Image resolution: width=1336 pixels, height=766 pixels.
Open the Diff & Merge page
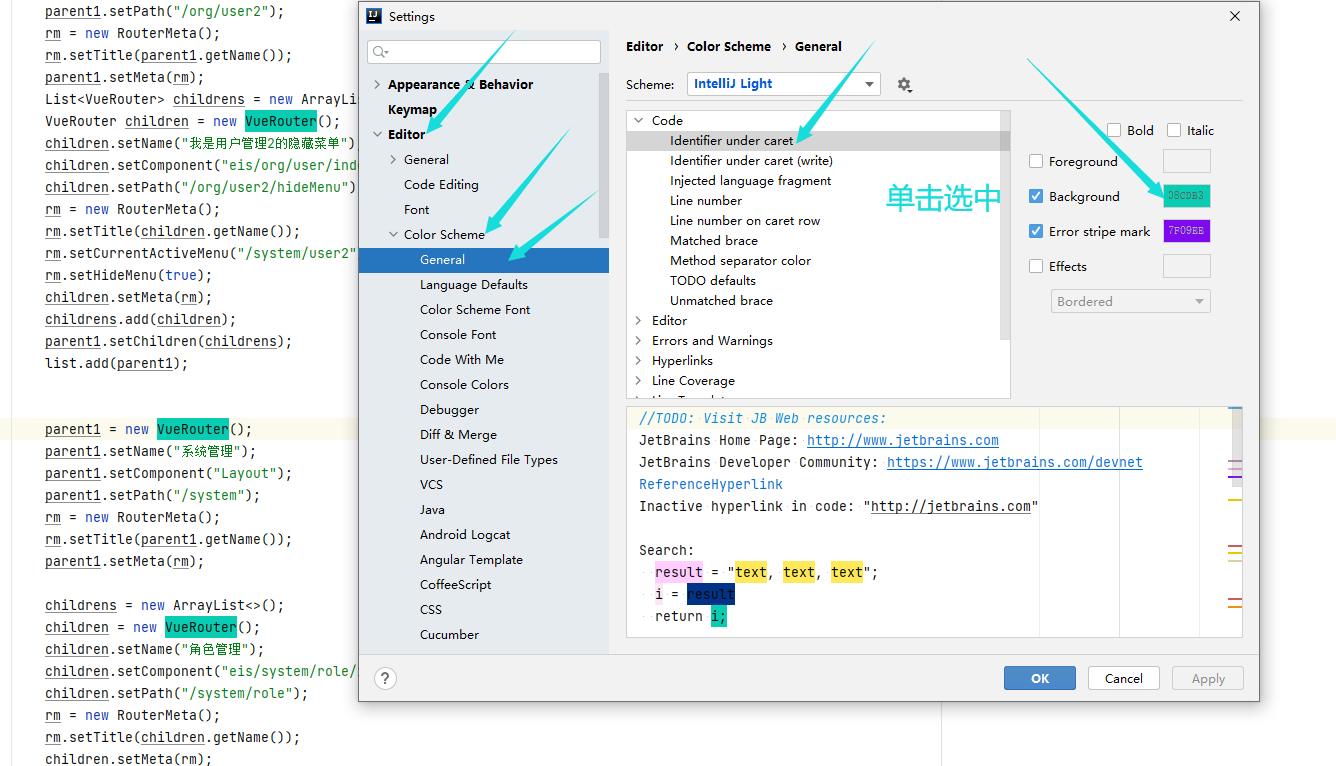(x=458, y=434)
